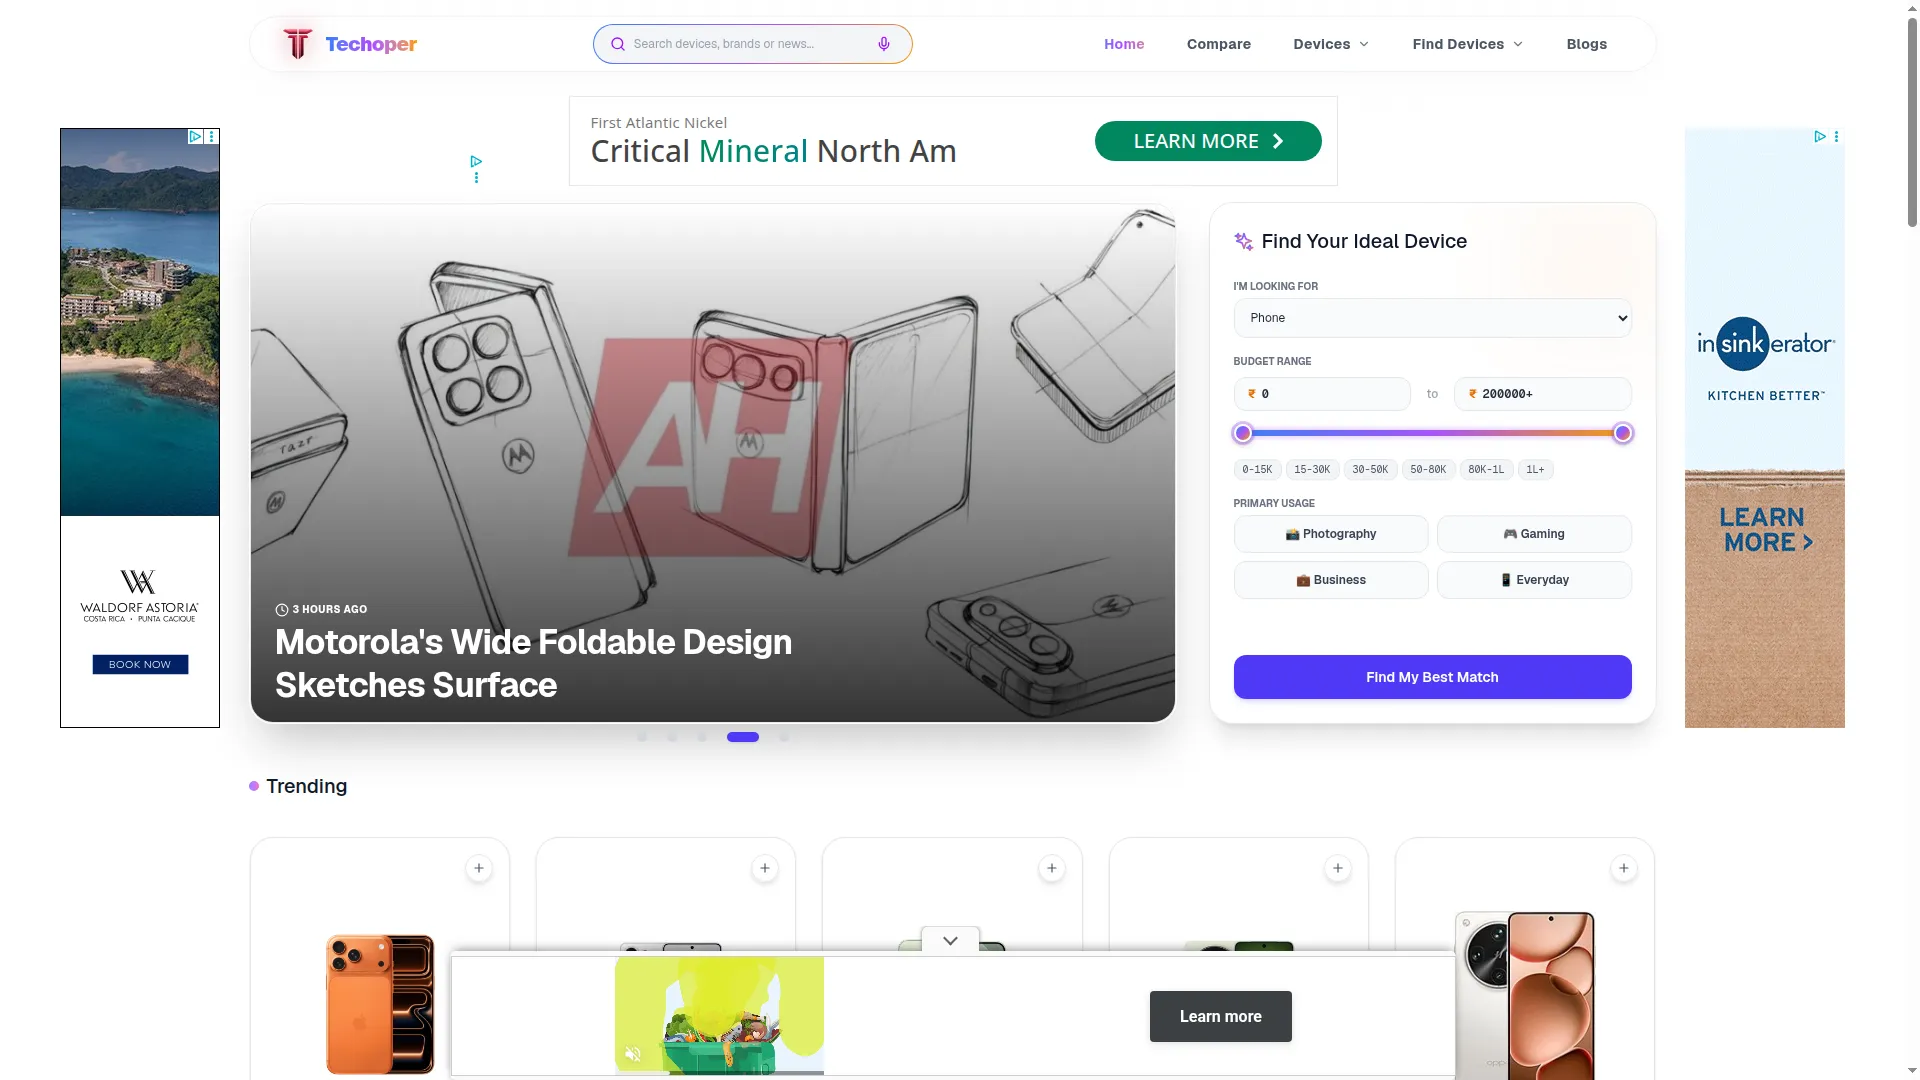Expand the Devices menu
This screenshot has width=1920, height=1080.
(x=1330, y=44)
